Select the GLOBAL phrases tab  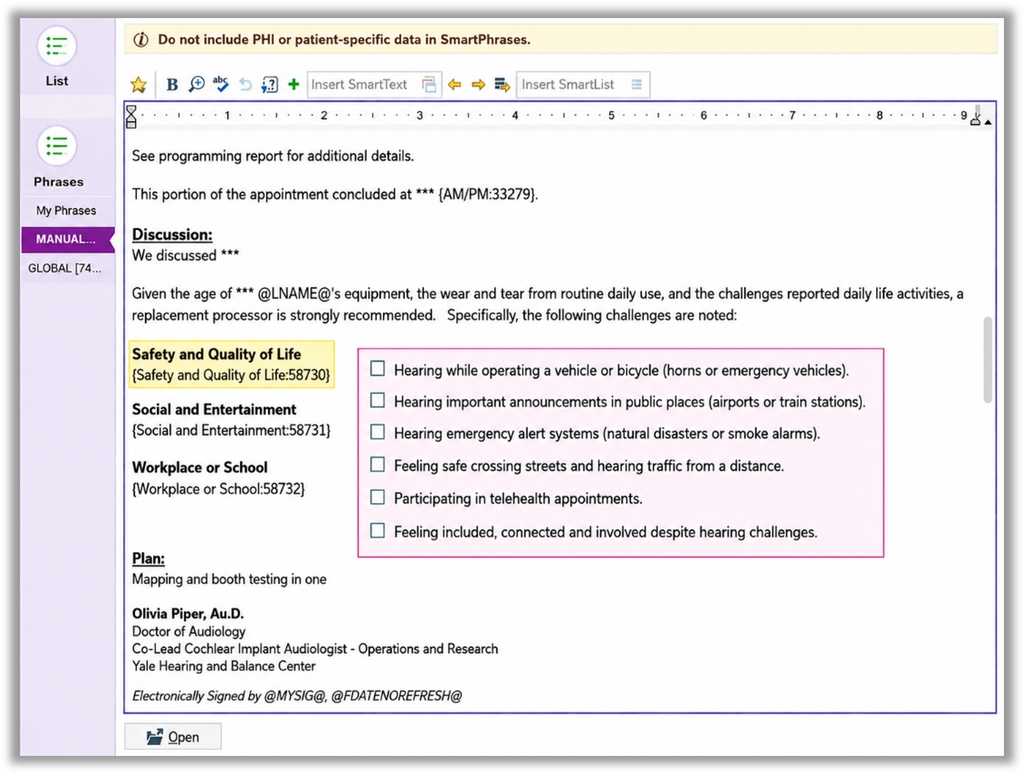(x=65, y=268)
